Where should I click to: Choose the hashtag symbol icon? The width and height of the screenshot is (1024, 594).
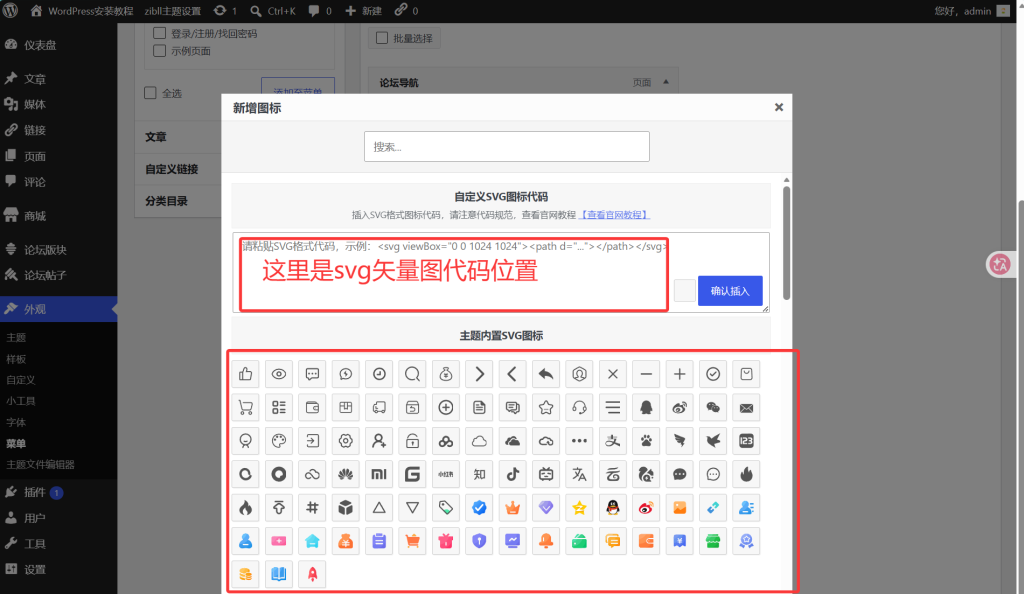click(x=312, y=508)
